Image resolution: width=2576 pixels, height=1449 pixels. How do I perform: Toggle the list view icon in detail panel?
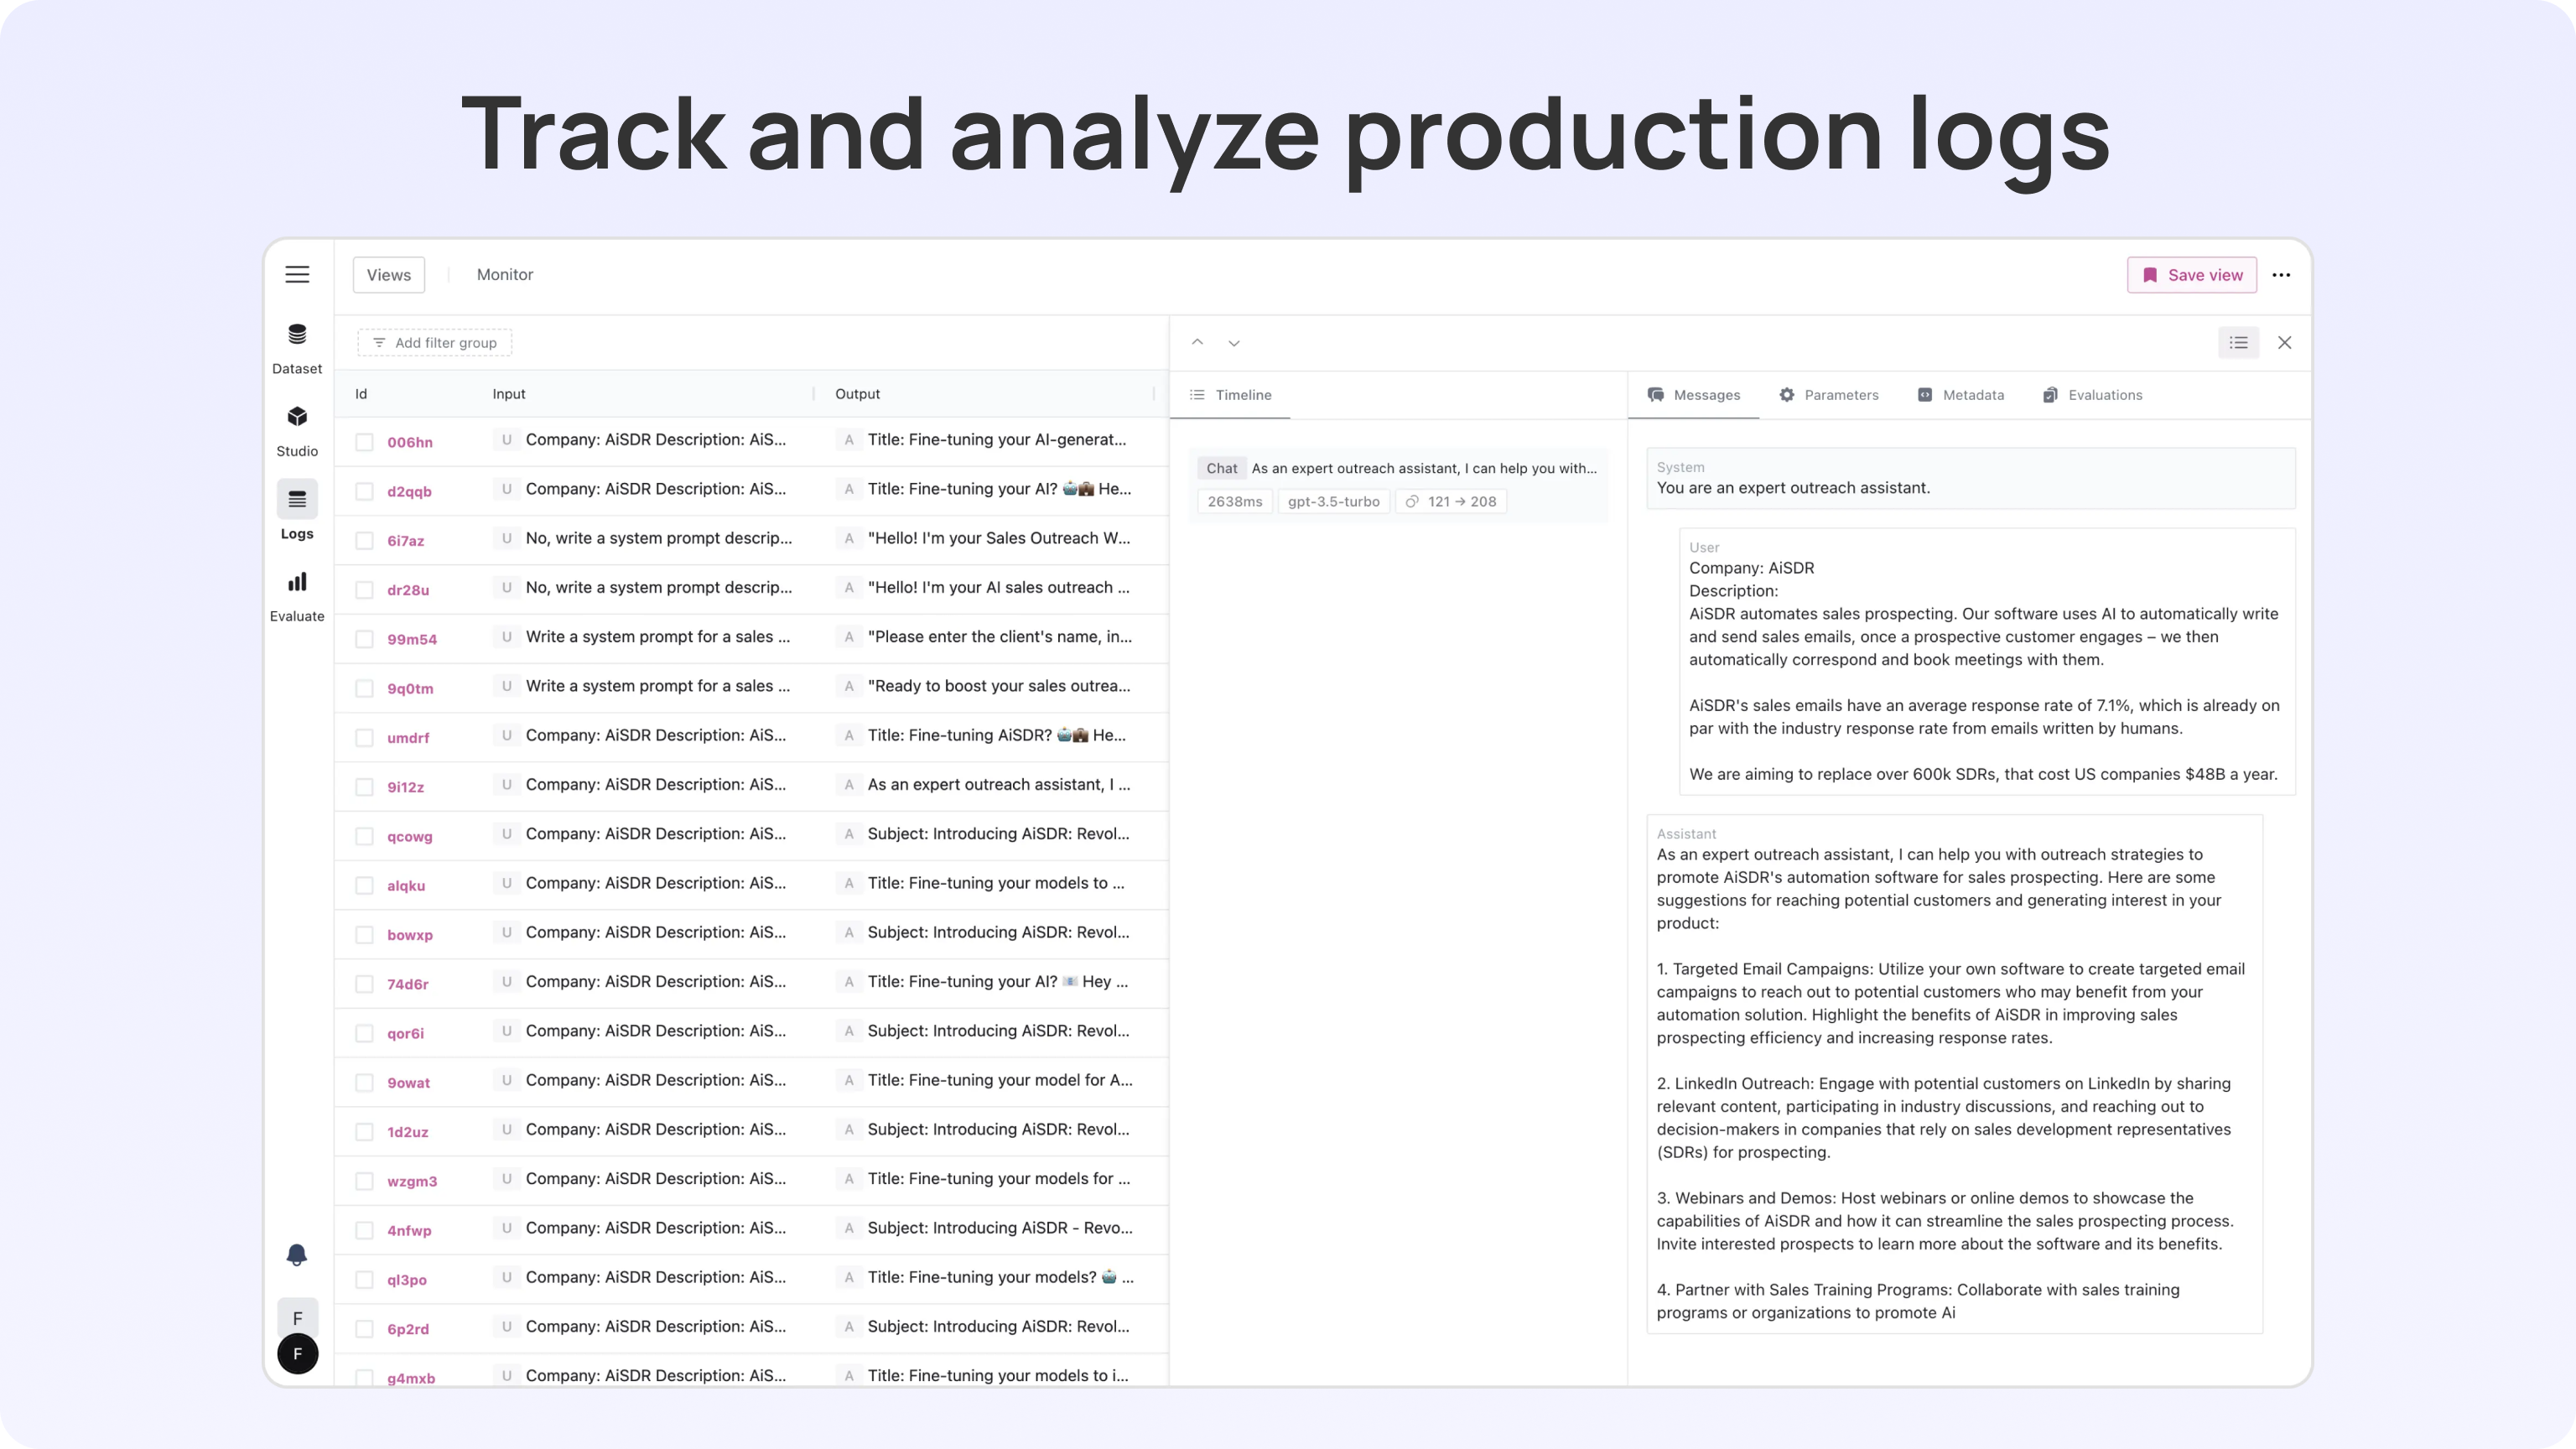tap(2238, 343)
